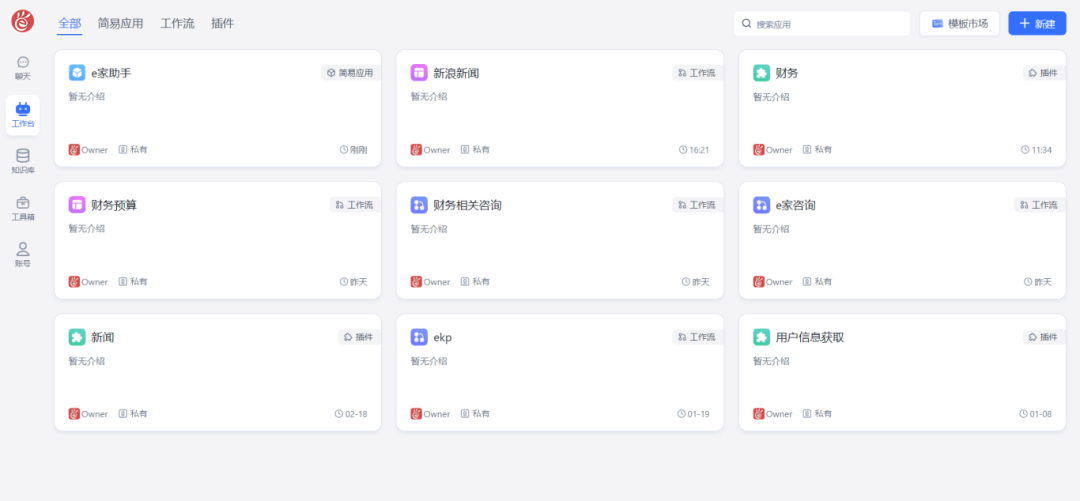1080x501 pixels.
Task: Click the 工作流 tag on 新浪新闻 card
Action: (x=698, y=72)
